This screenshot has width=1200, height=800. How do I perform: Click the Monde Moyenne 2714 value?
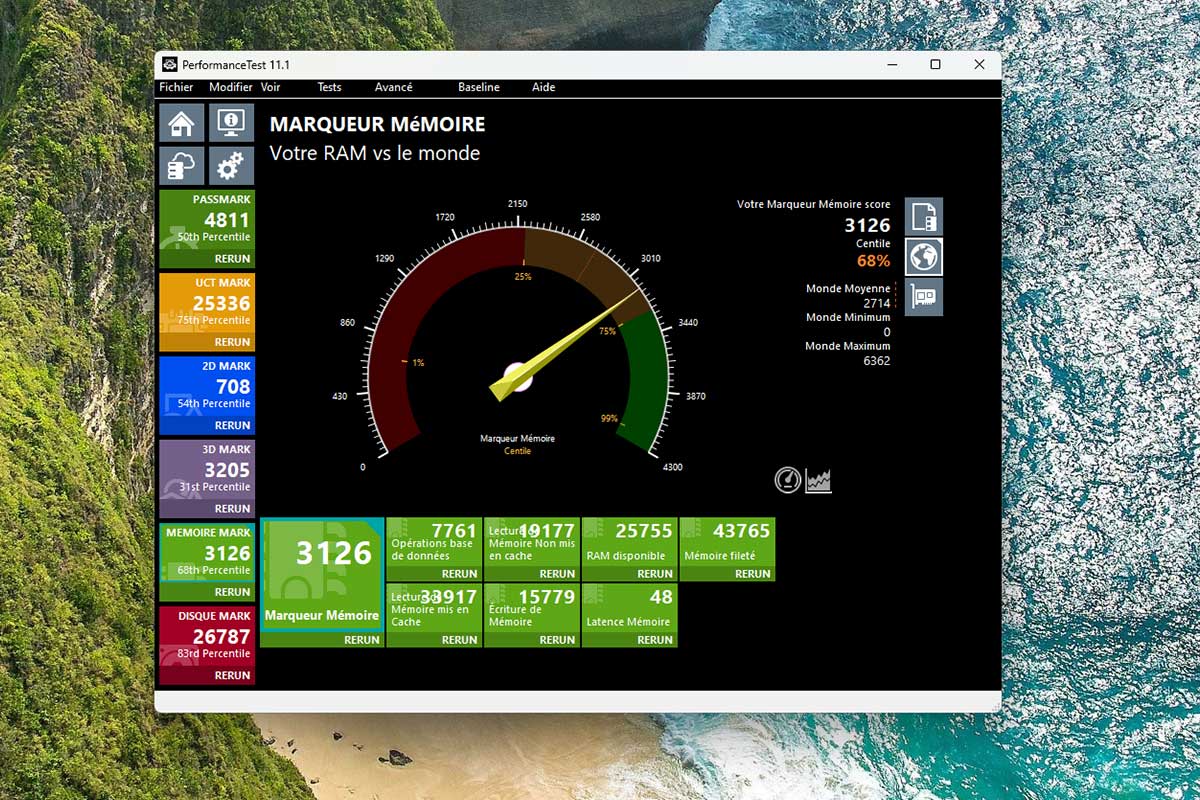tap(876, 303)
